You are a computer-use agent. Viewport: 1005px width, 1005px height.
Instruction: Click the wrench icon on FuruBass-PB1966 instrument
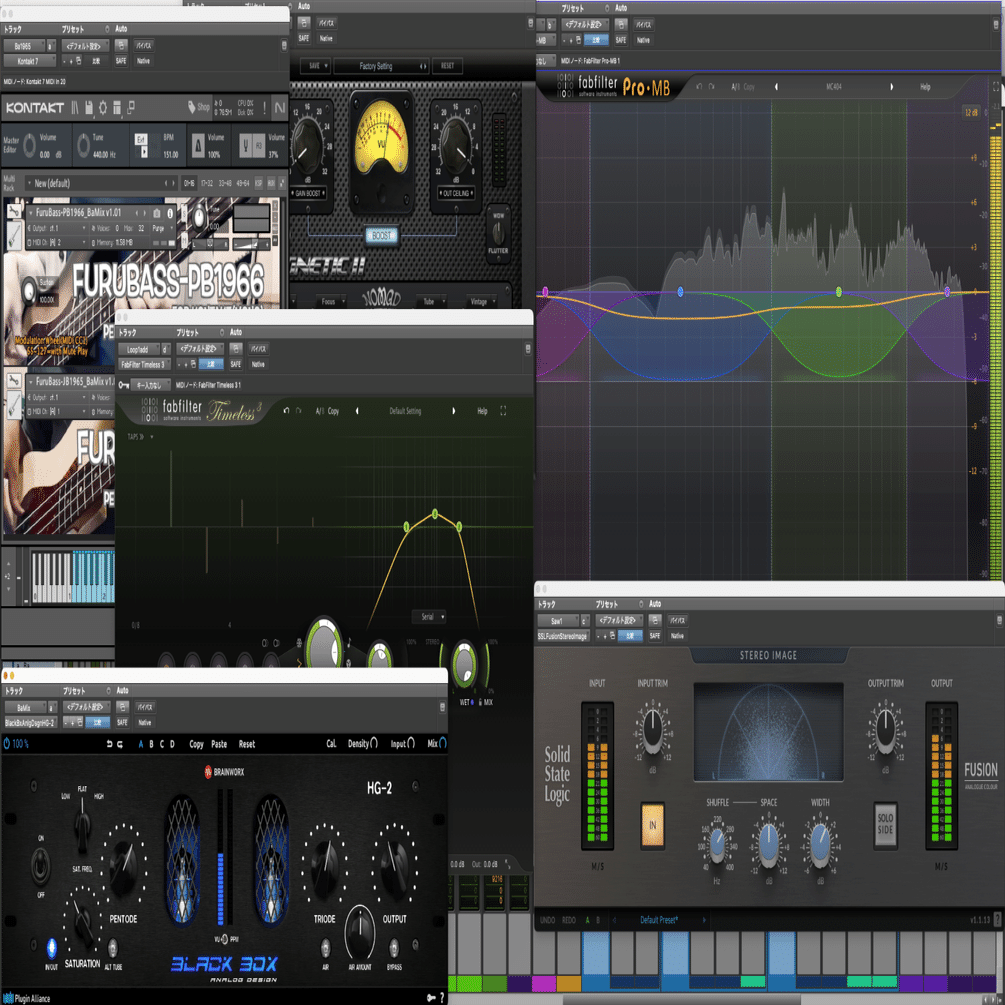(13, 212)
